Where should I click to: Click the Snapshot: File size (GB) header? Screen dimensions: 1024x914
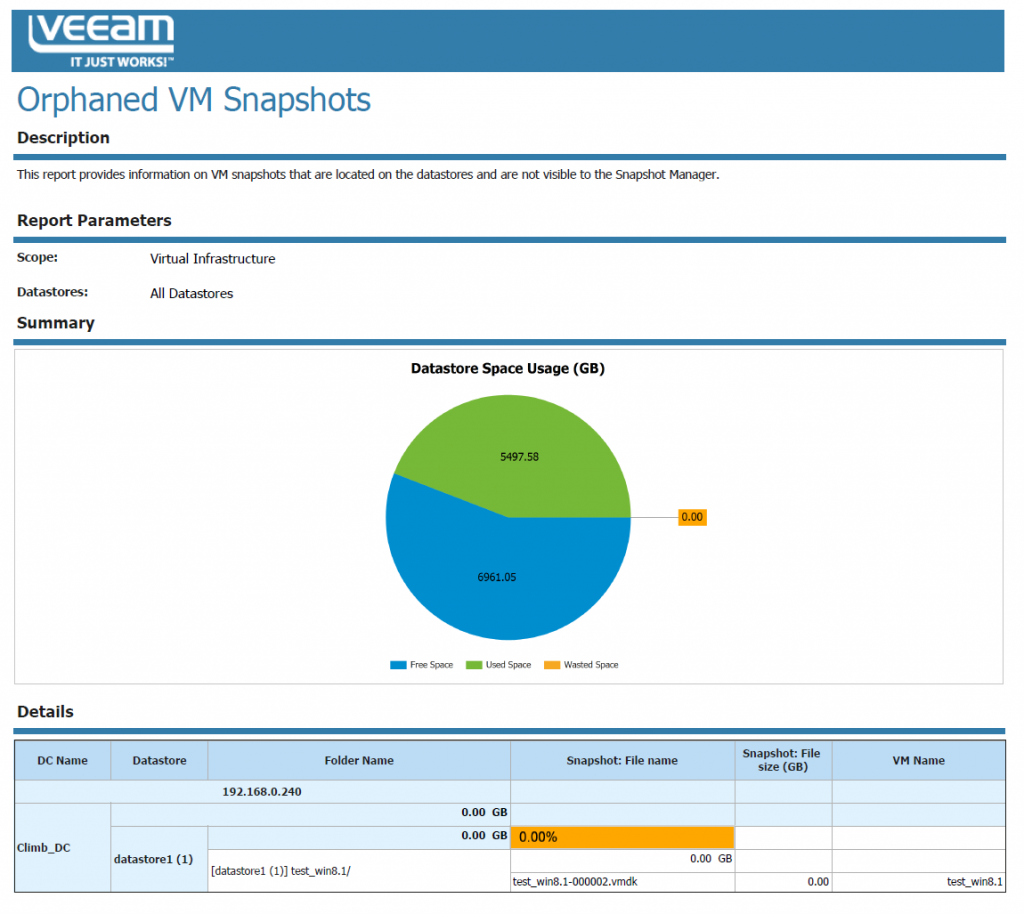coord(783,760)
